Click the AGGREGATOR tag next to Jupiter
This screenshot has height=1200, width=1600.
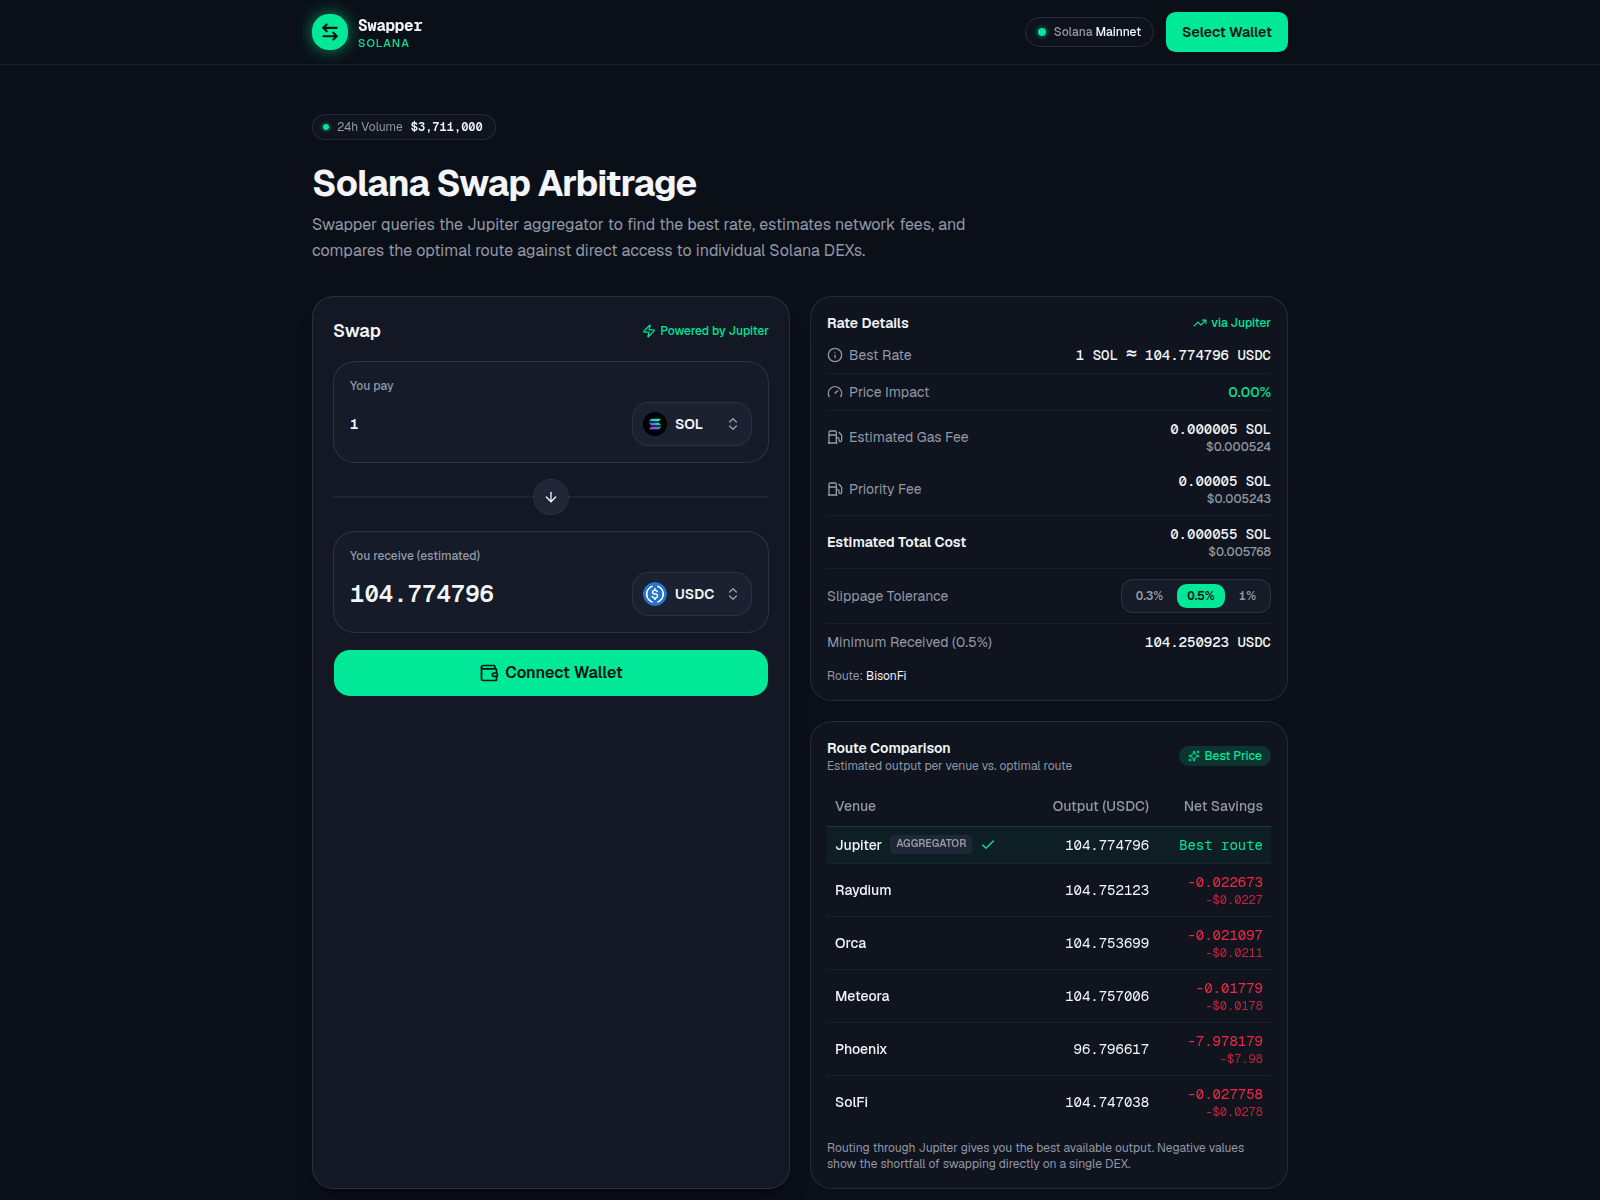(x=931, y=844)
